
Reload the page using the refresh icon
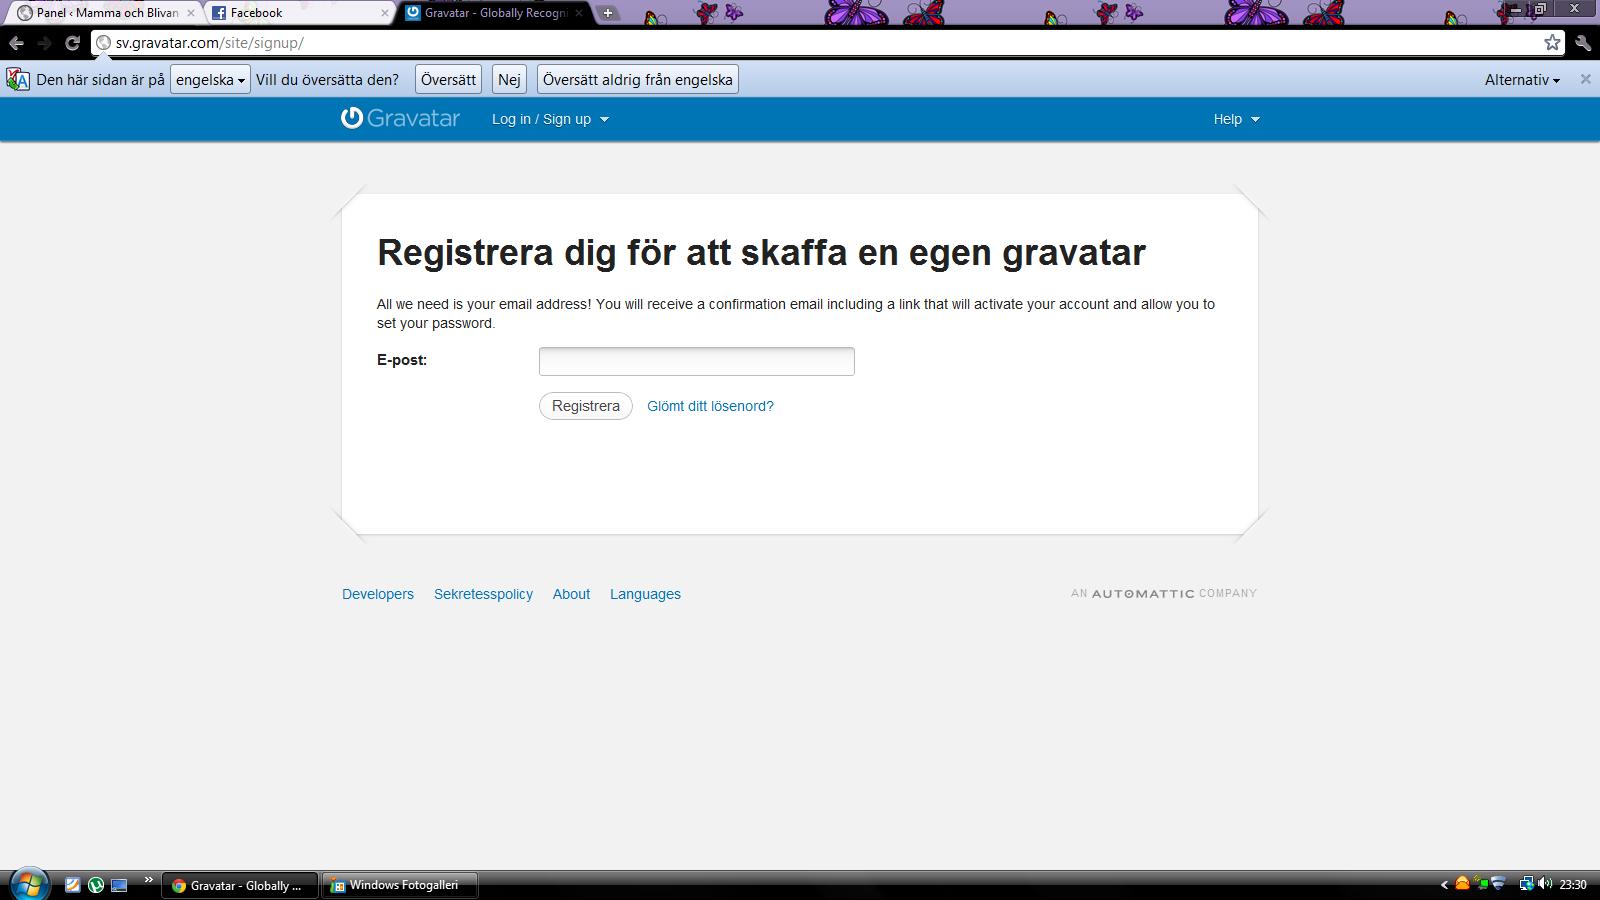coord(72,43)
